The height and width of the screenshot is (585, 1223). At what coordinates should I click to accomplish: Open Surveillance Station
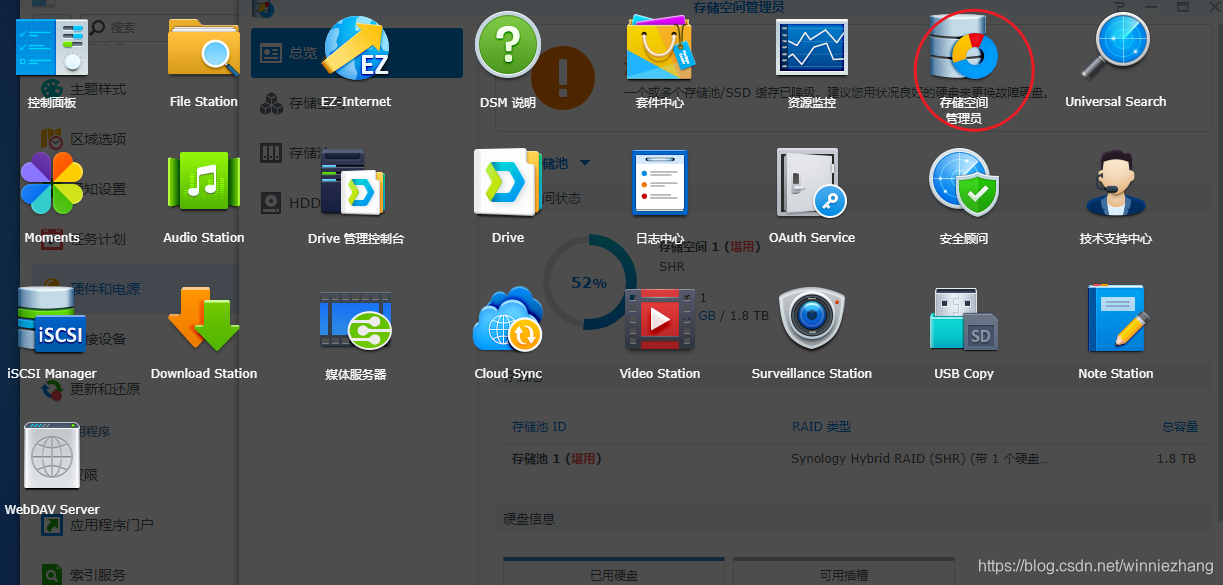pyautogui.click(x=812, y=320)
